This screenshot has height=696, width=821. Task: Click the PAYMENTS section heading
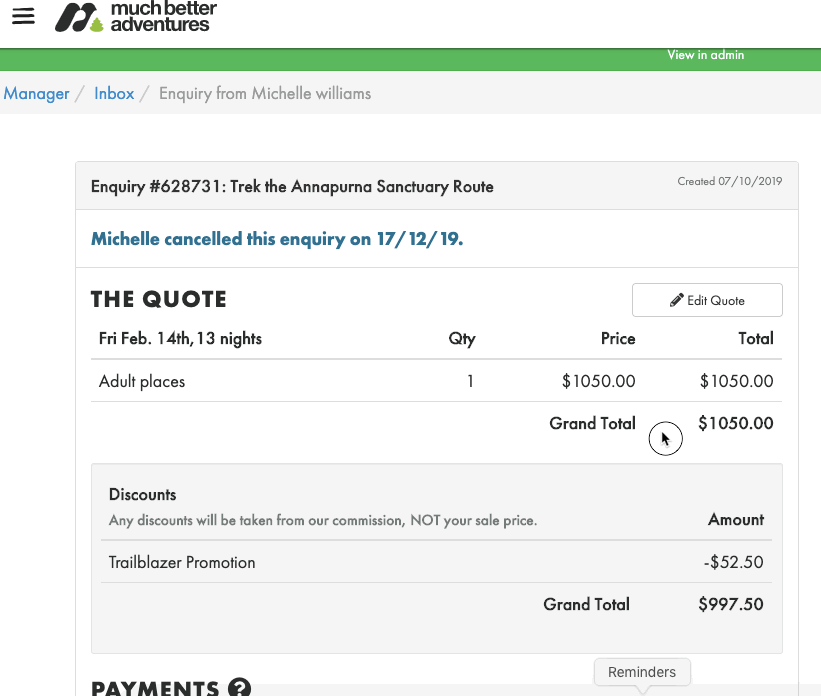[155, 688]
